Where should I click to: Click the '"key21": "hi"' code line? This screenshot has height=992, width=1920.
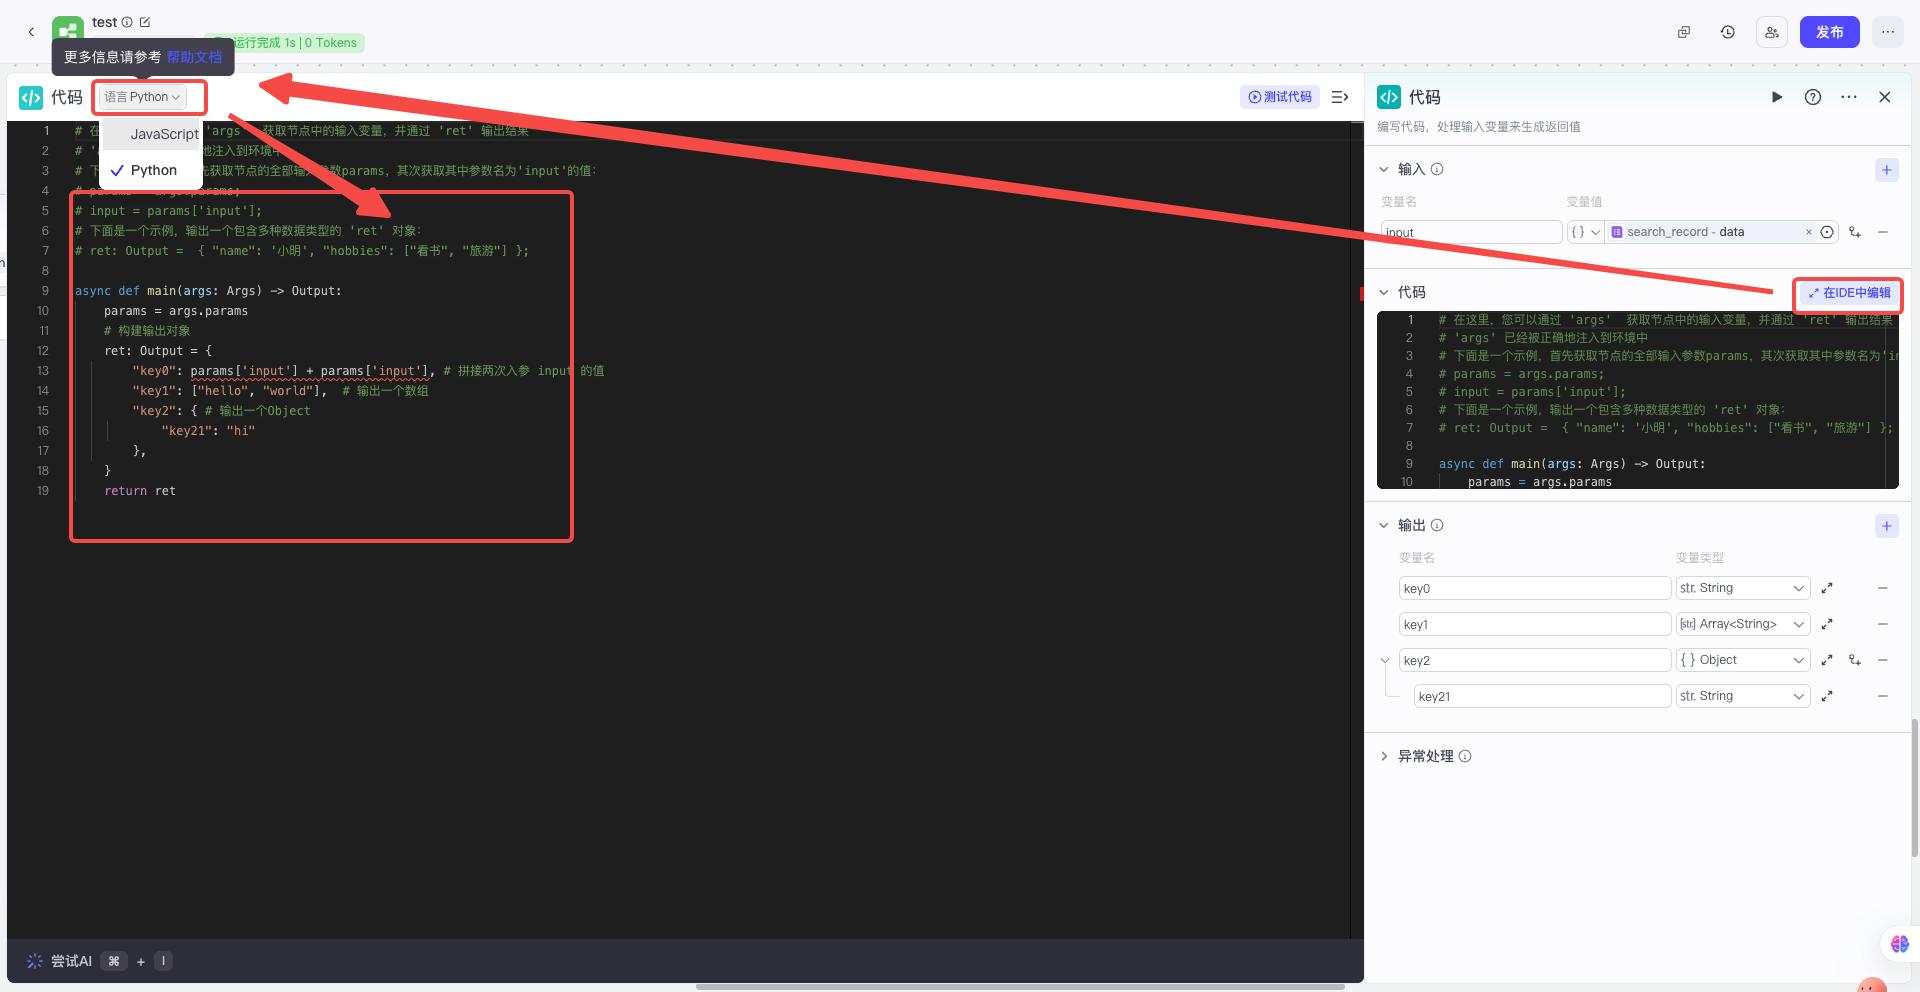click(208, 431)
